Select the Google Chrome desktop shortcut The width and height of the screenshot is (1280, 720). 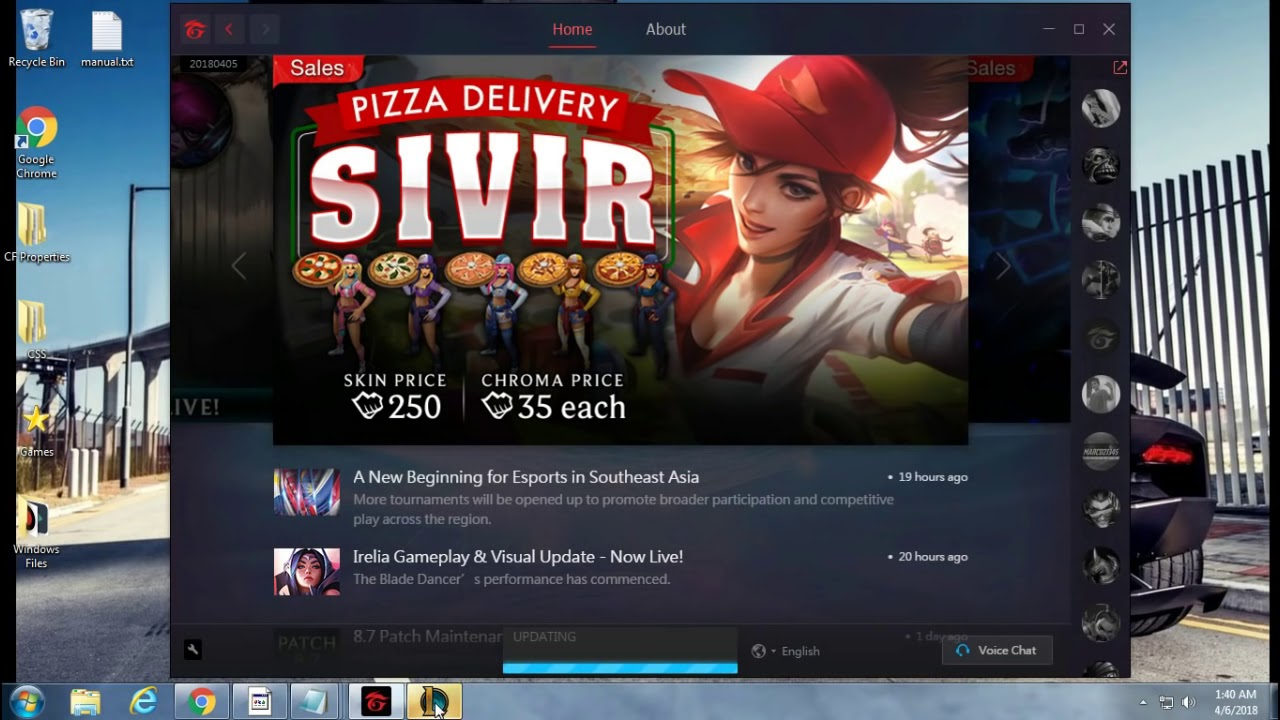pos(37,143)
